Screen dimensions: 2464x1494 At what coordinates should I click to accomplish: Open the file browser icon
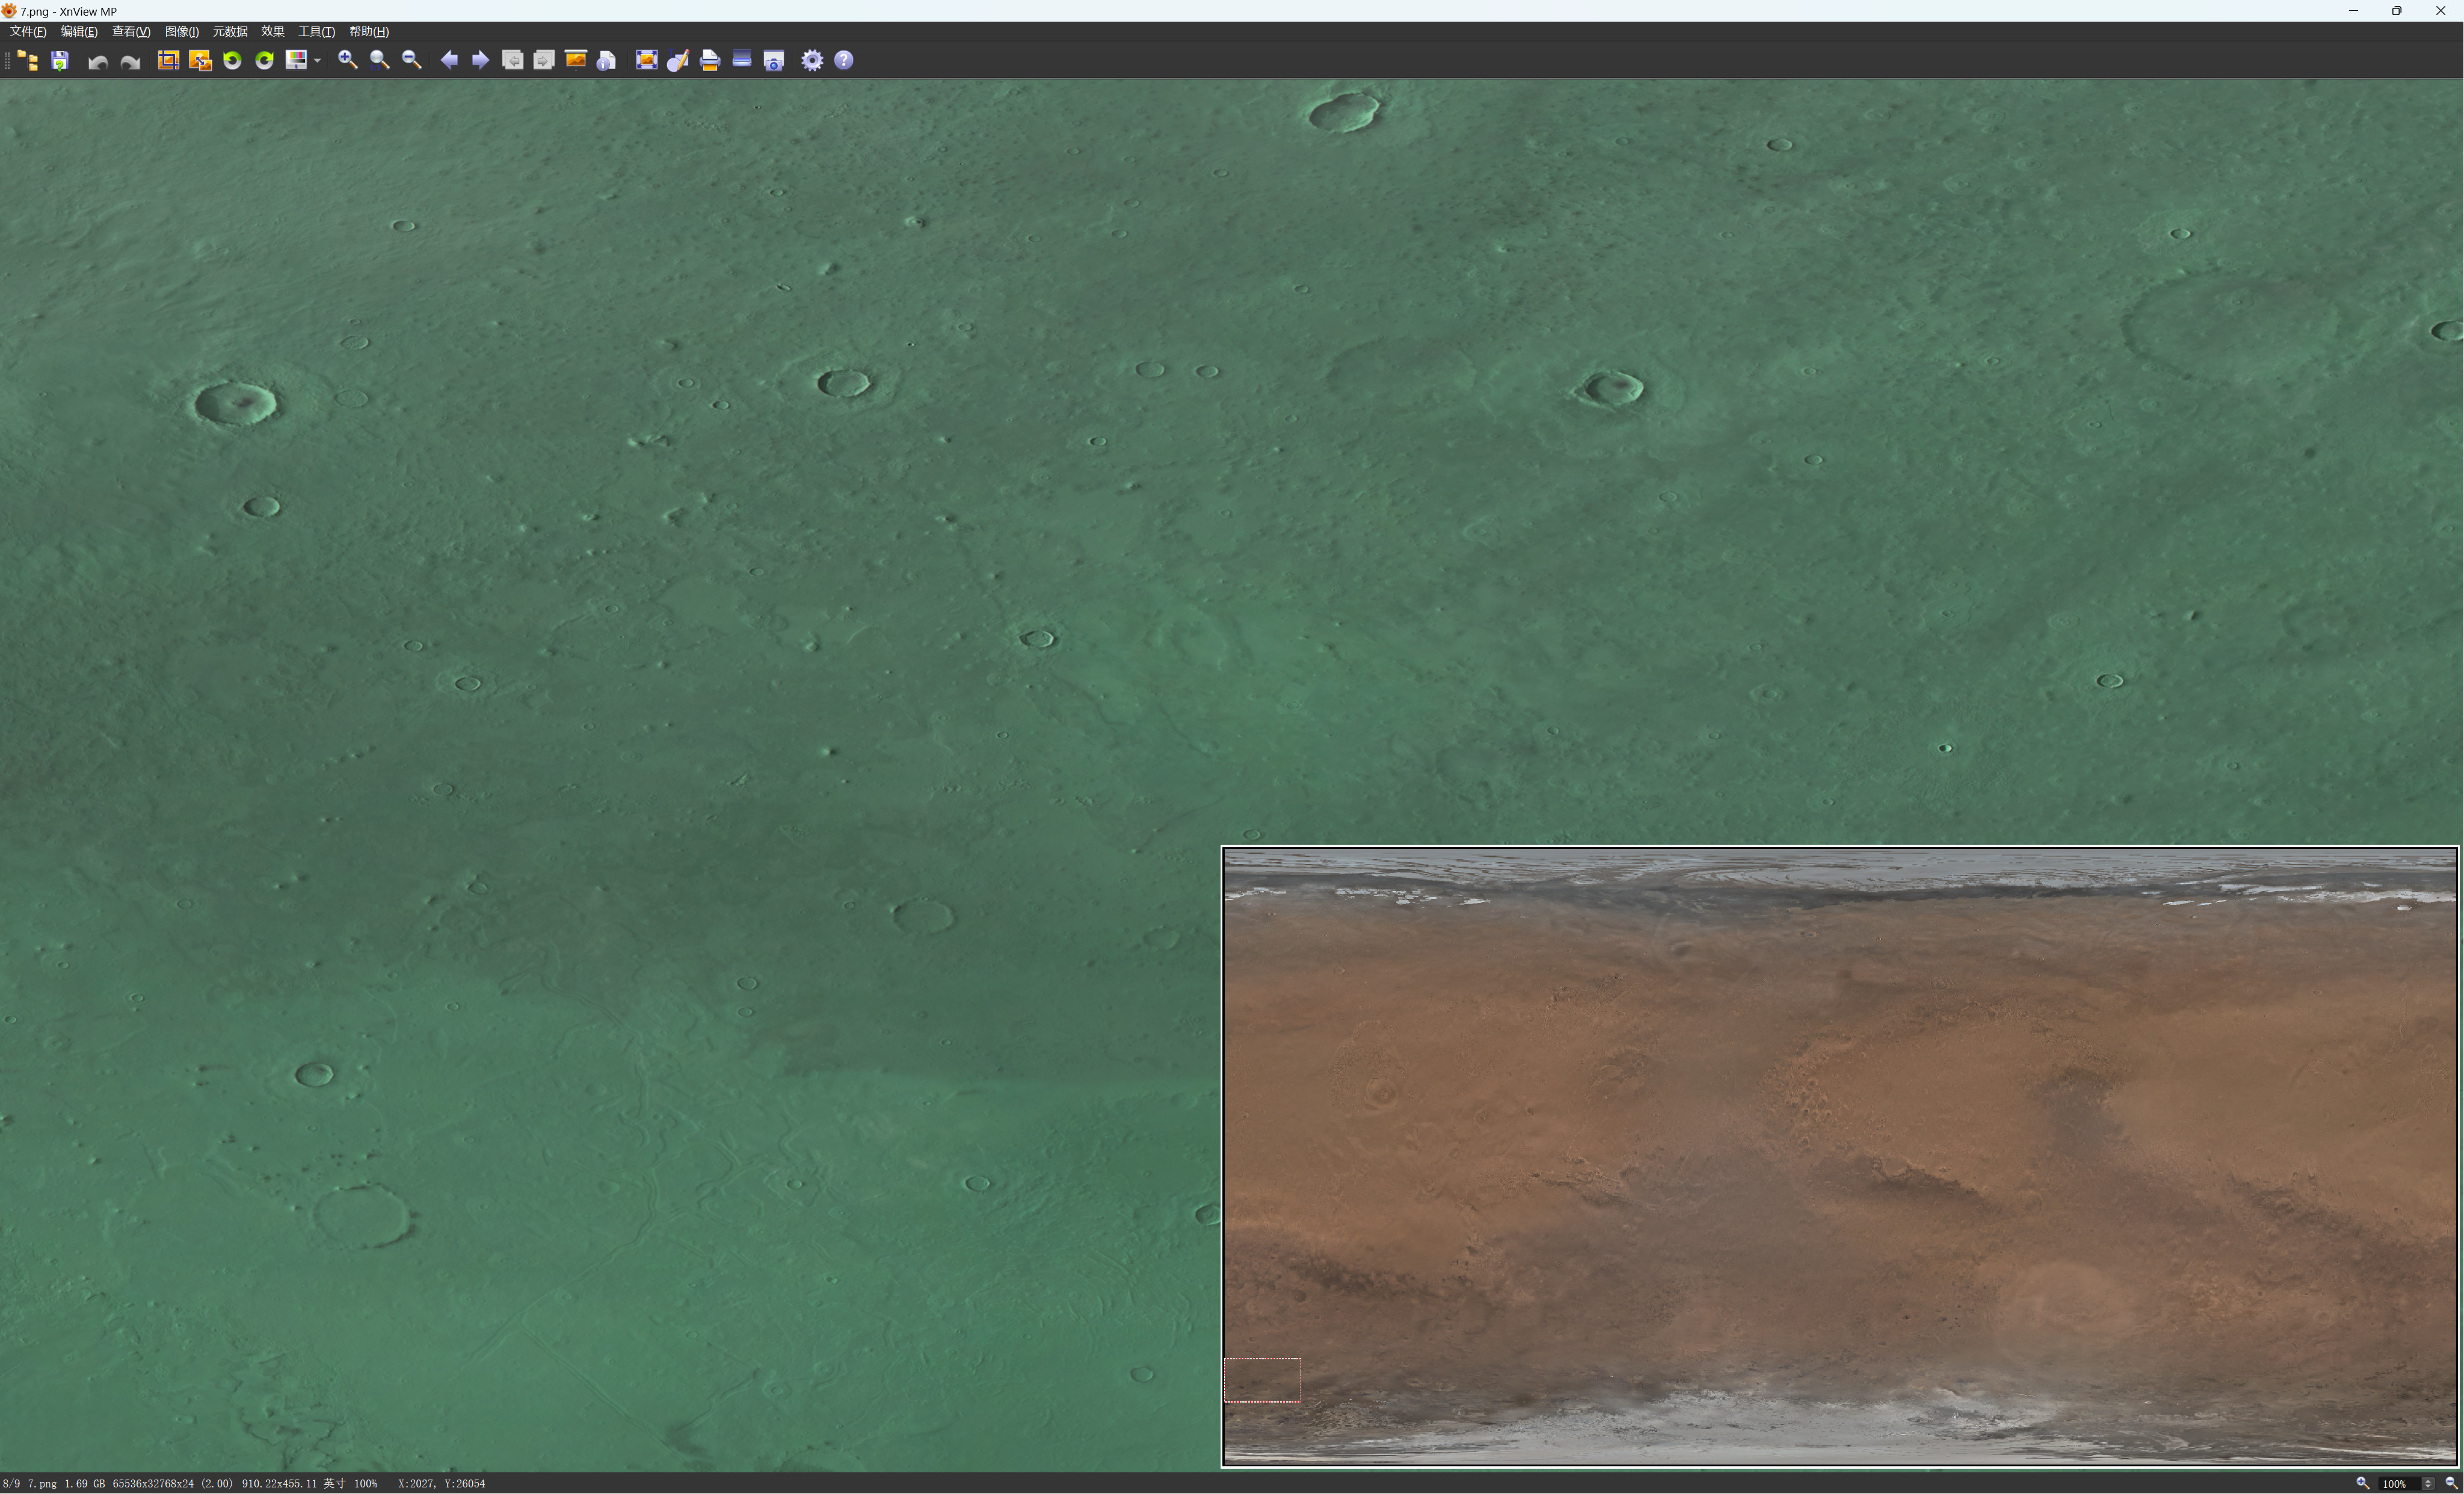[28, 61]
